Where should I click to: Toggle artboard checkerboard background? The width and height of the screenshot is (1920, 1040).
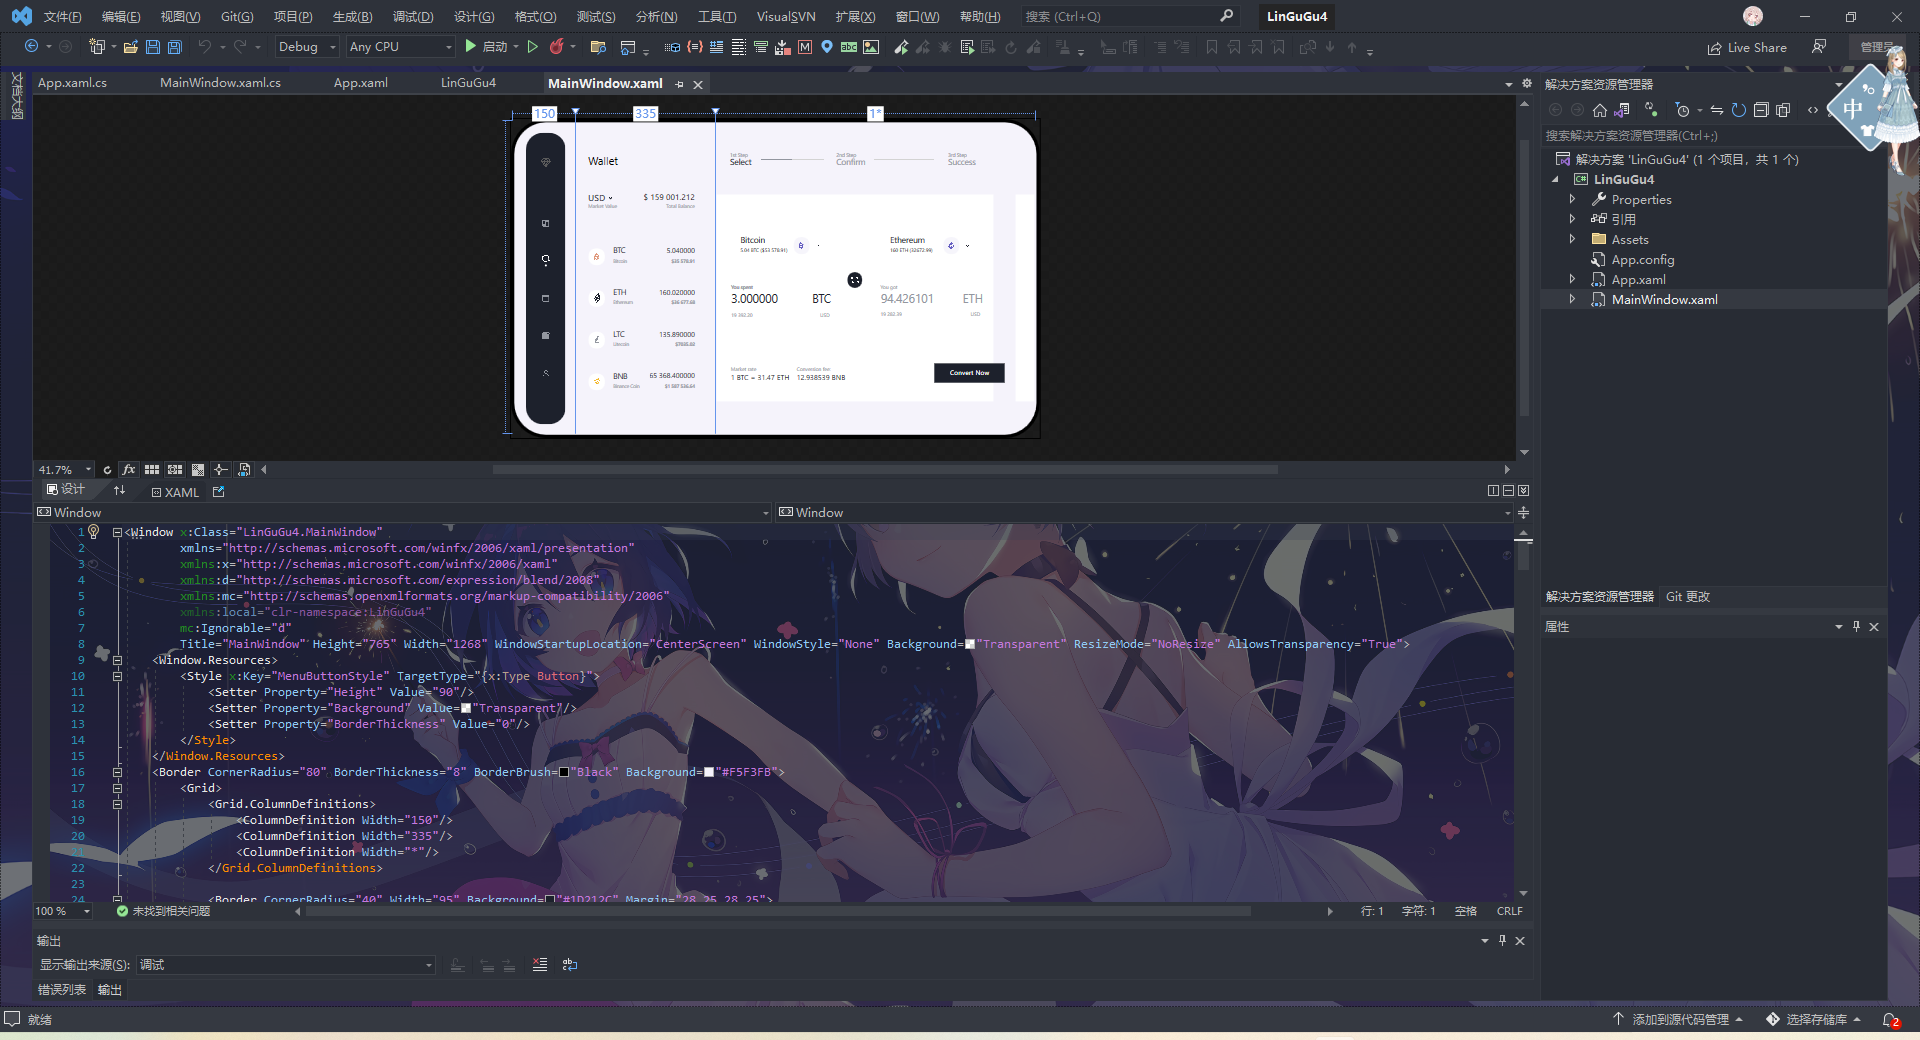click(198, 470)
